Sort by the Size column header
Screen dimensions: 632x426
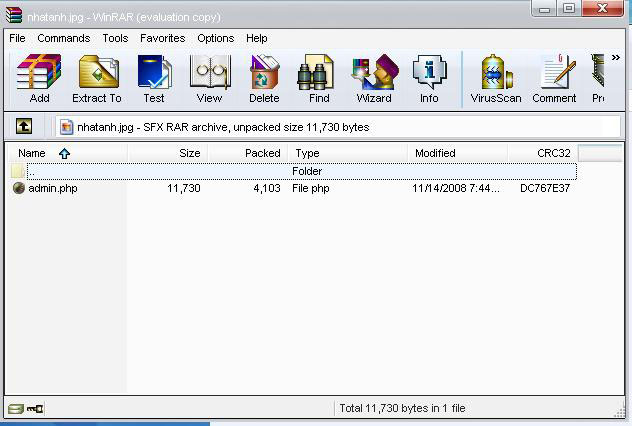[168, 153]
